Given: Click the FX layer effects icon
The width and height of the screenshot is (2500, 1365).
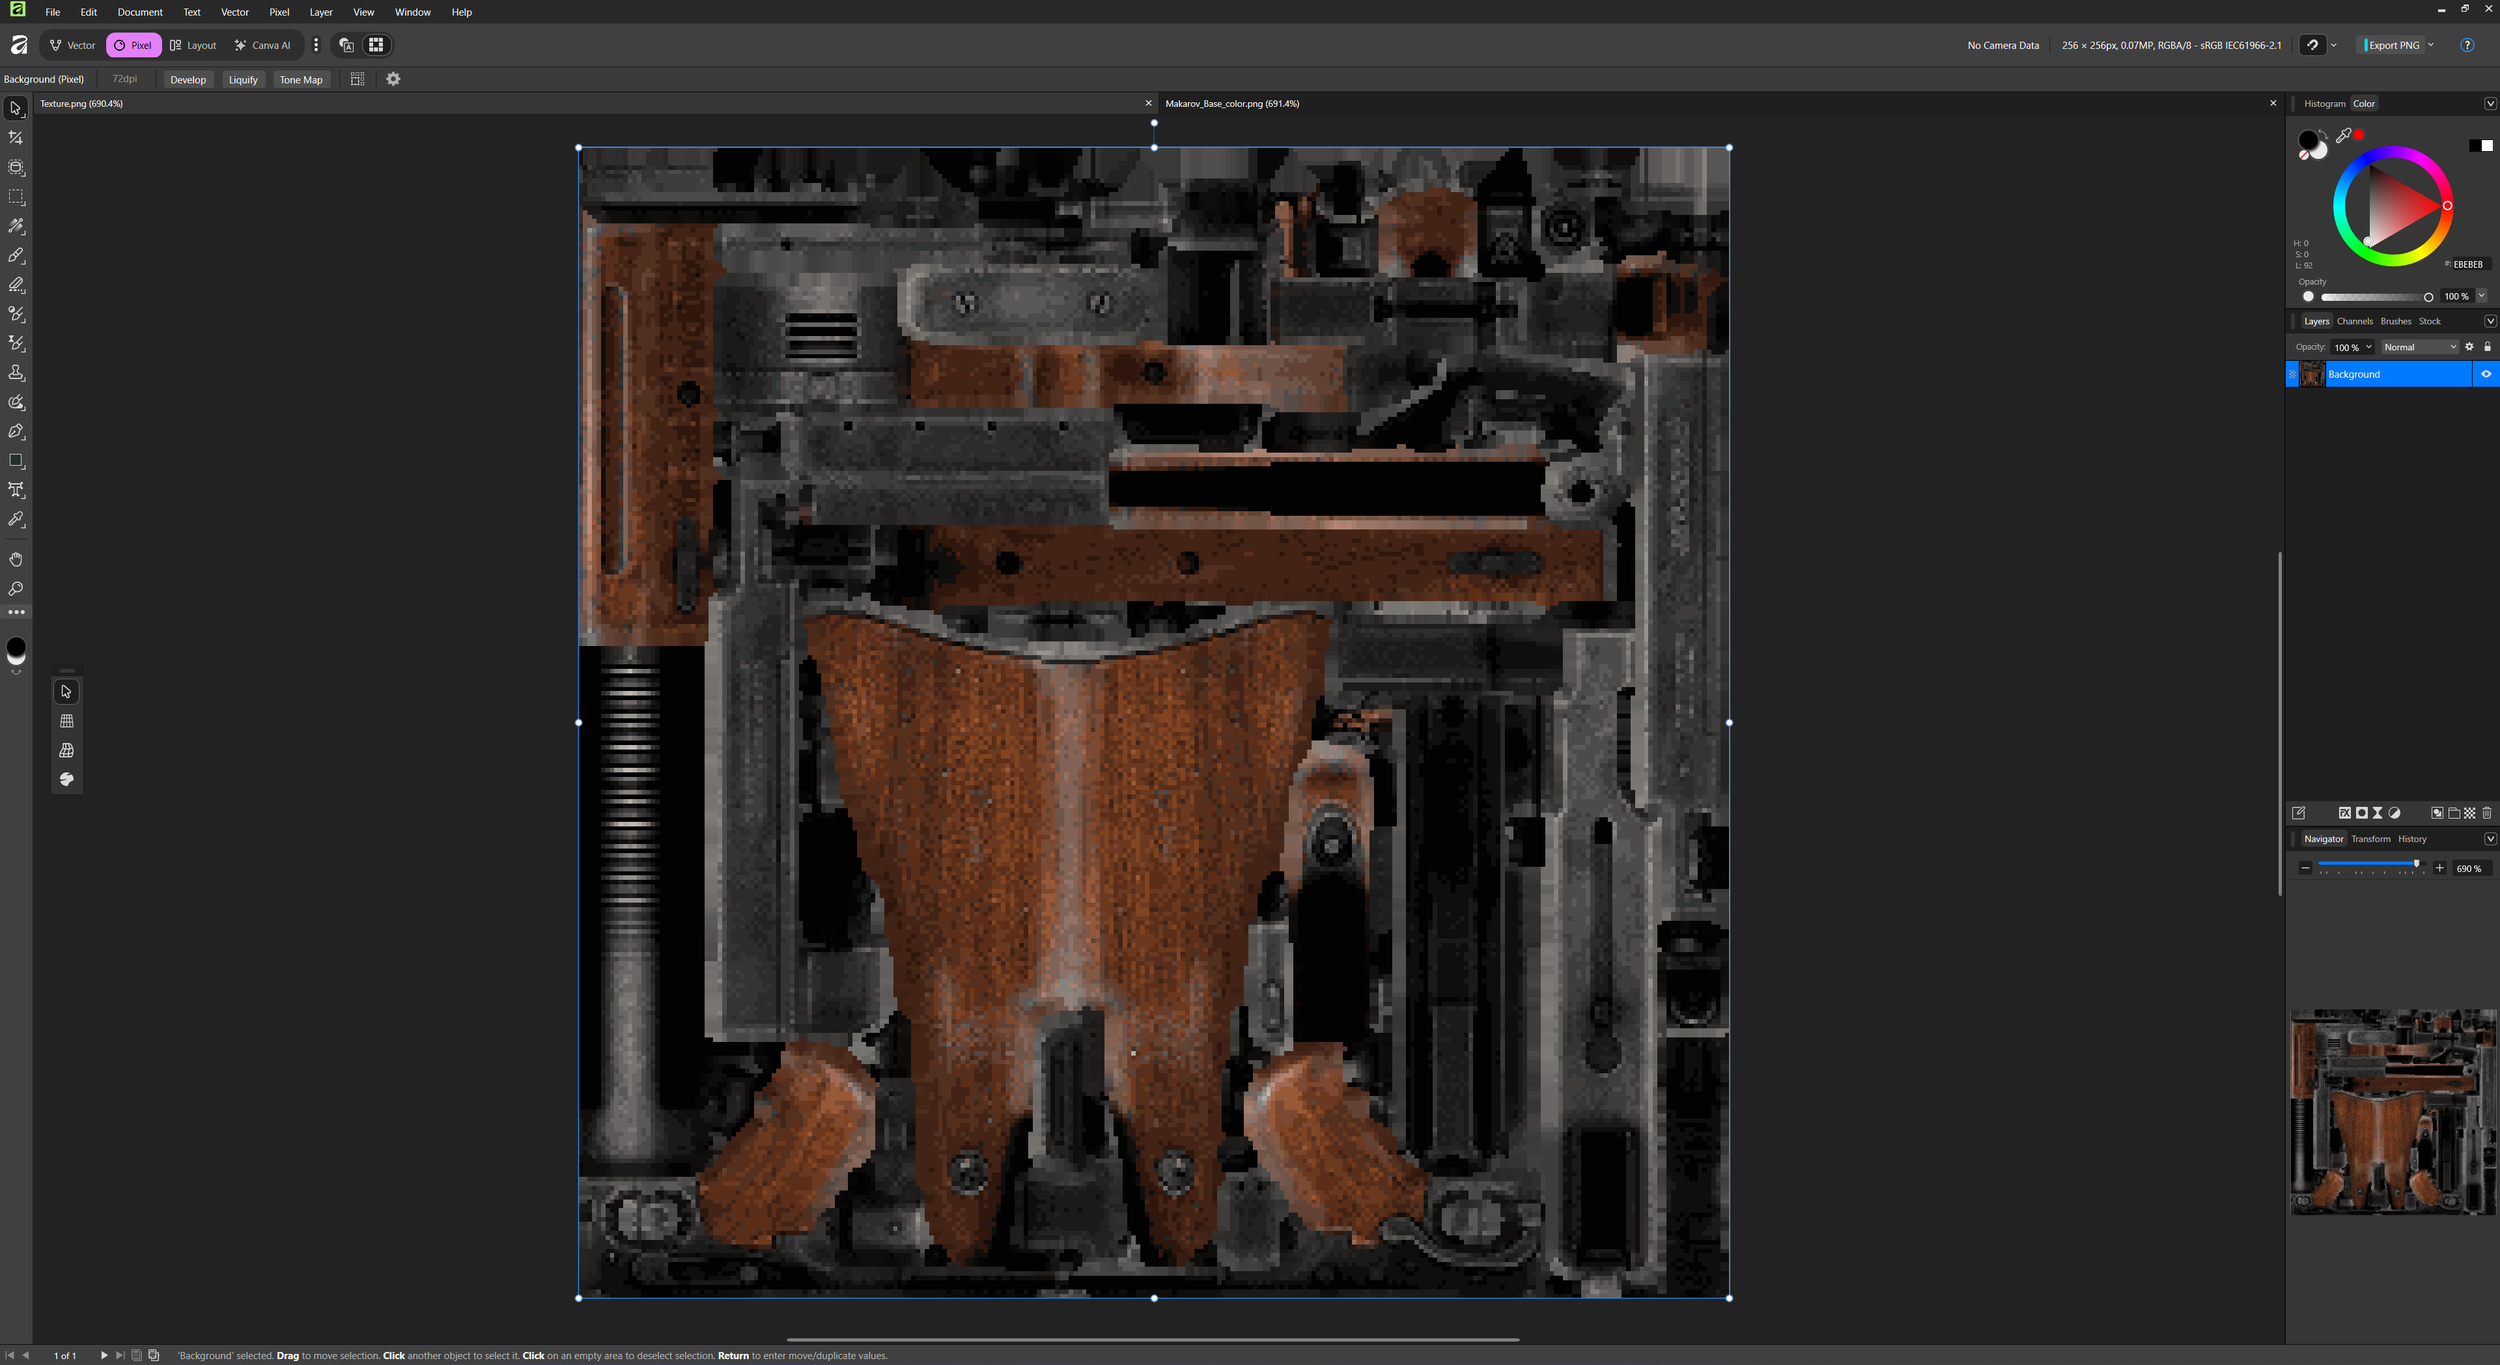Looking at the screenshot, I should pyautogui.click(x=2344, y=813).
